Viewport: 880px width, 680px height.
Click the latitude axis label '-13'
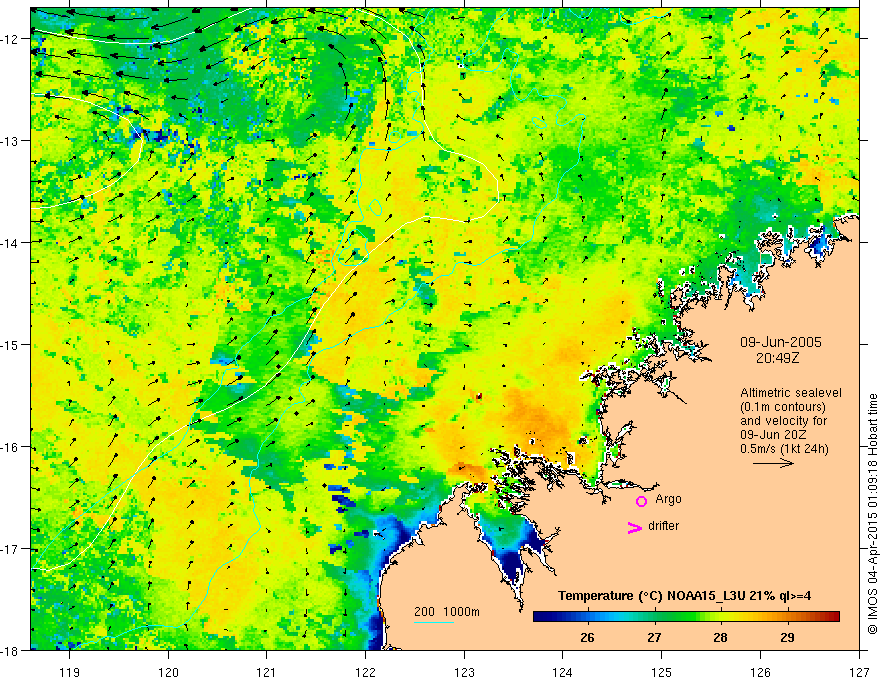tap(11, 141)
